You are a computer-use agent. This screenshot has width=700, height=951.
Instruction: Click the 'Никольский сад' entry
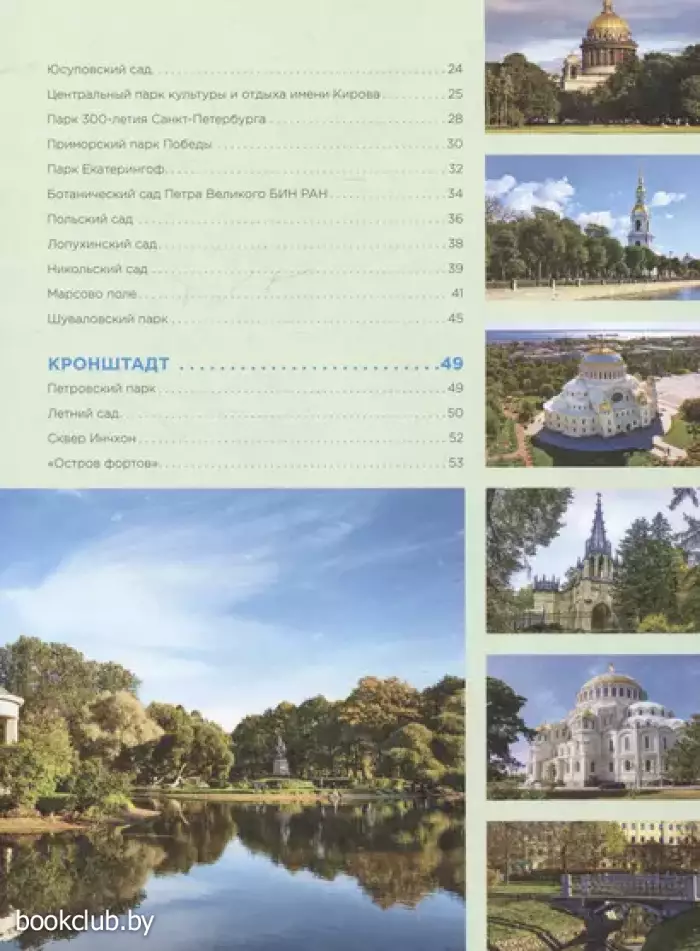point(97,269)
